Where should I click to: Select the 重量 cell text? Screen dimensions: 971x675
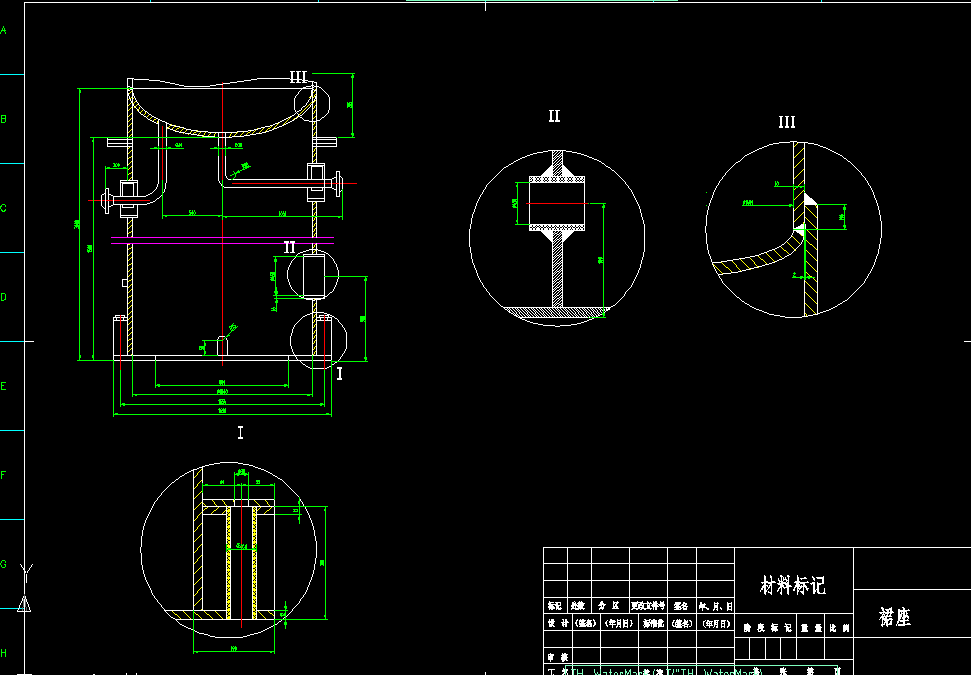click(811, 628)
